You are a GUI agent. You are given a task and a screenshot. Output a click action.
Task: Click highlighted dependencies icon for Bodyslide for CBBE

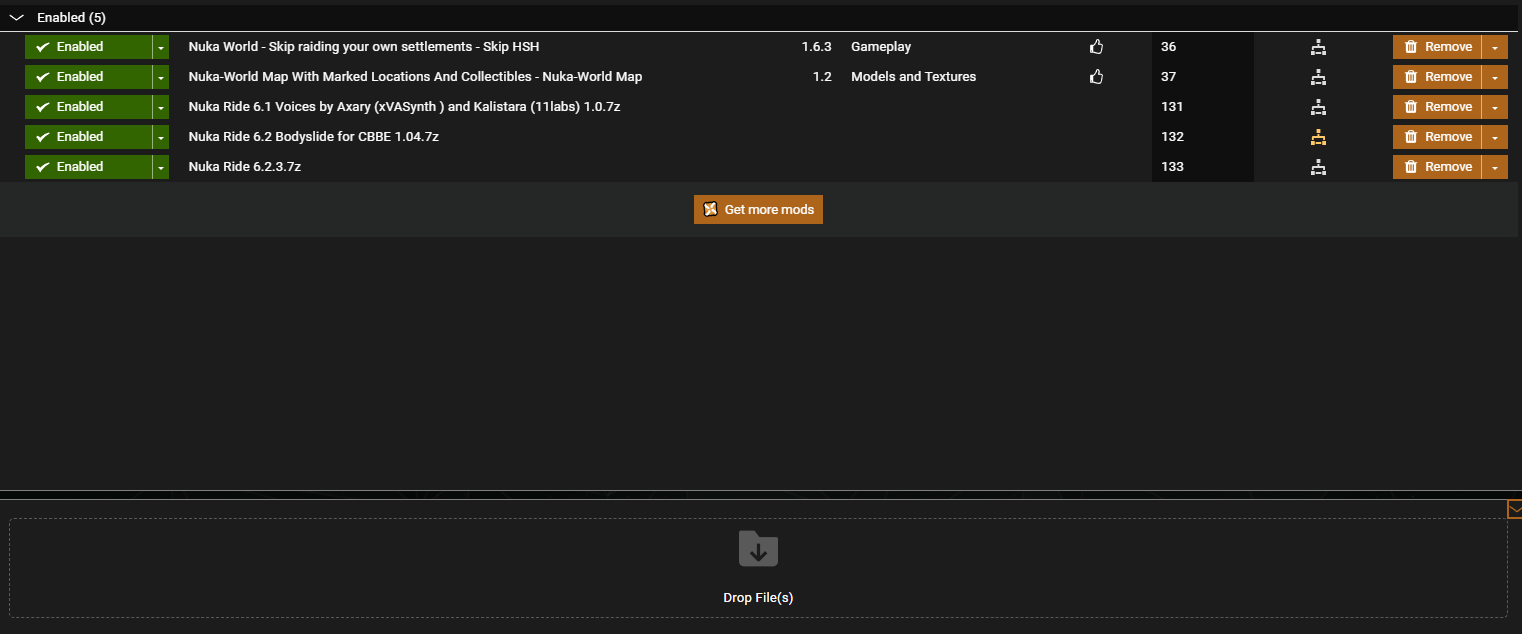pos(1318,137)
